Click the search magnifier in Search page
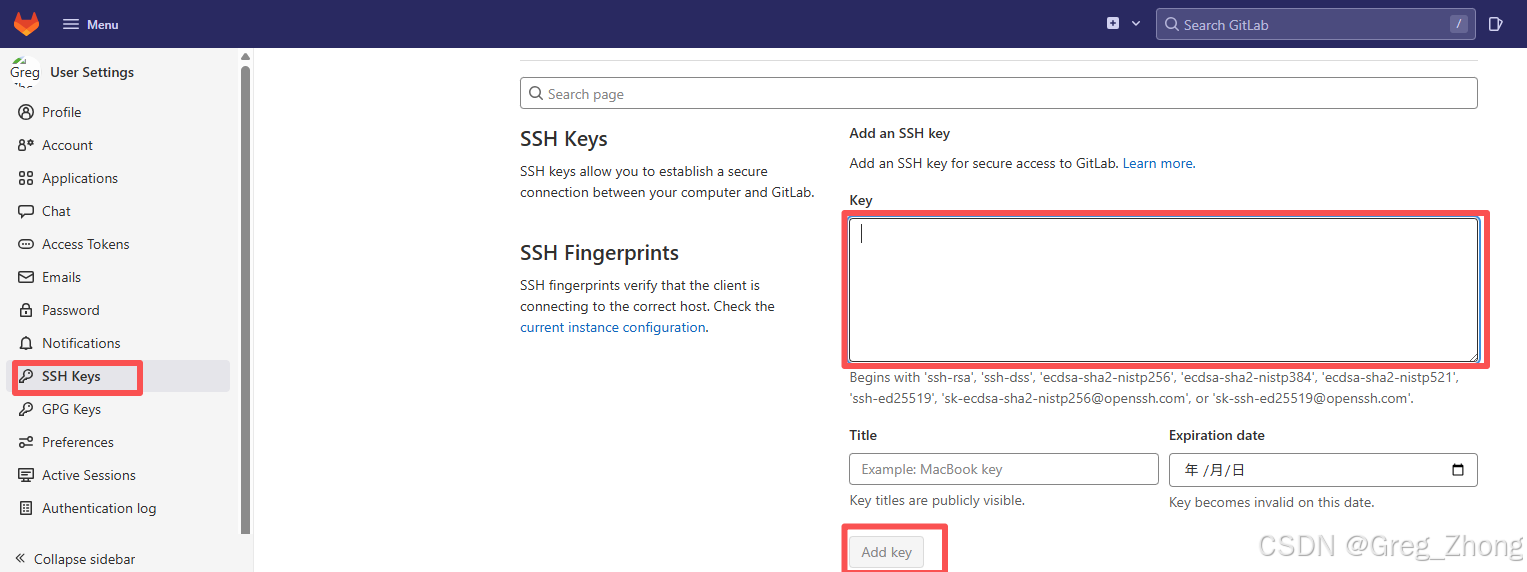1527x572 pixels. coord(536,93)
